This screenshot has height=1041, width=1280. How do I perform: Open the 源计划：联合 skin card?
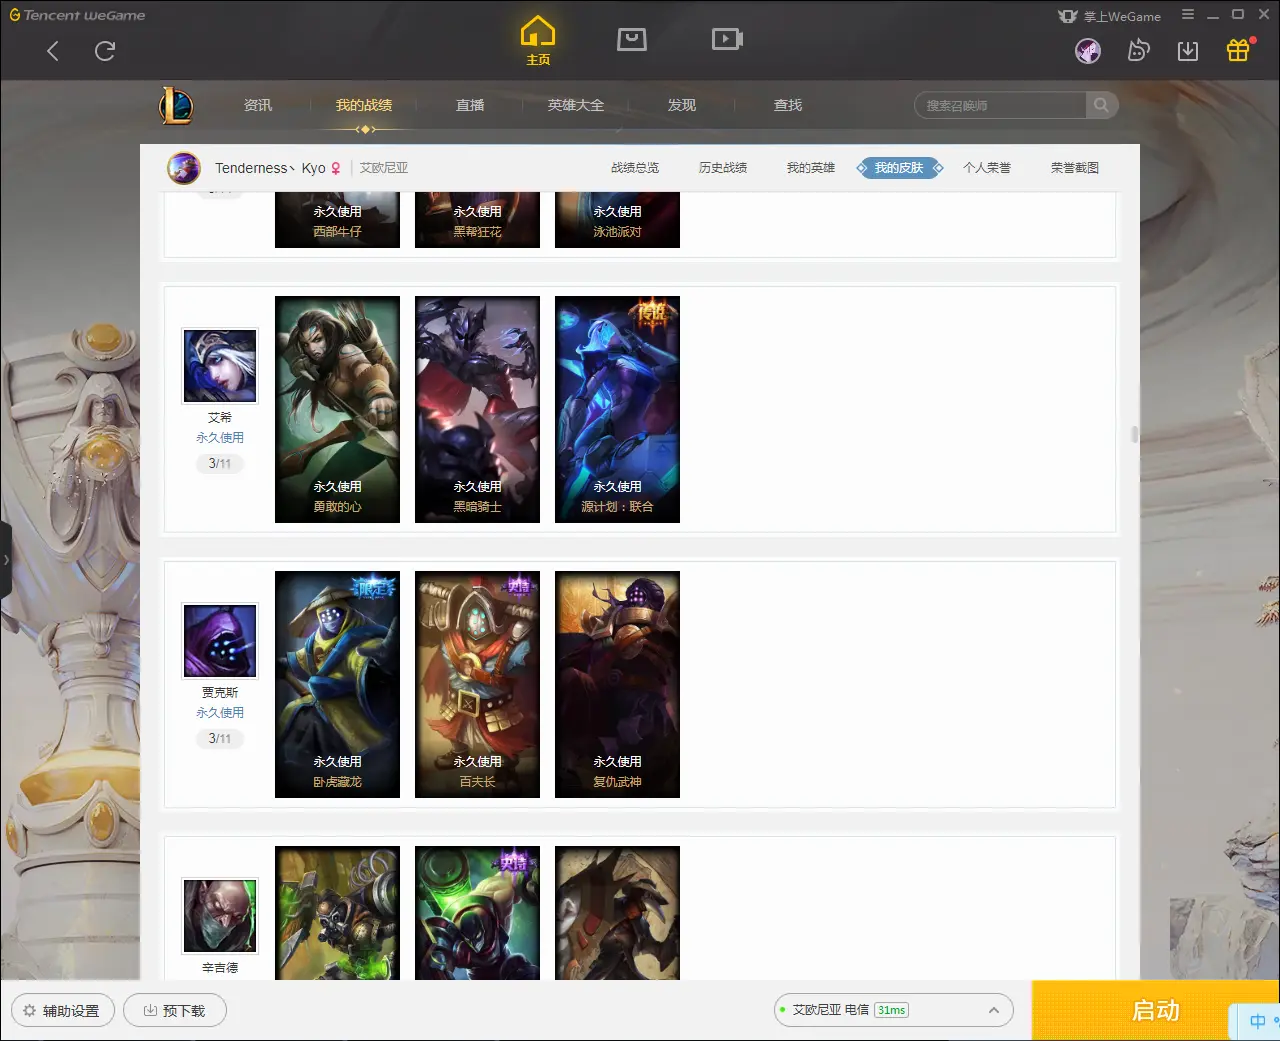pos(617,409)
